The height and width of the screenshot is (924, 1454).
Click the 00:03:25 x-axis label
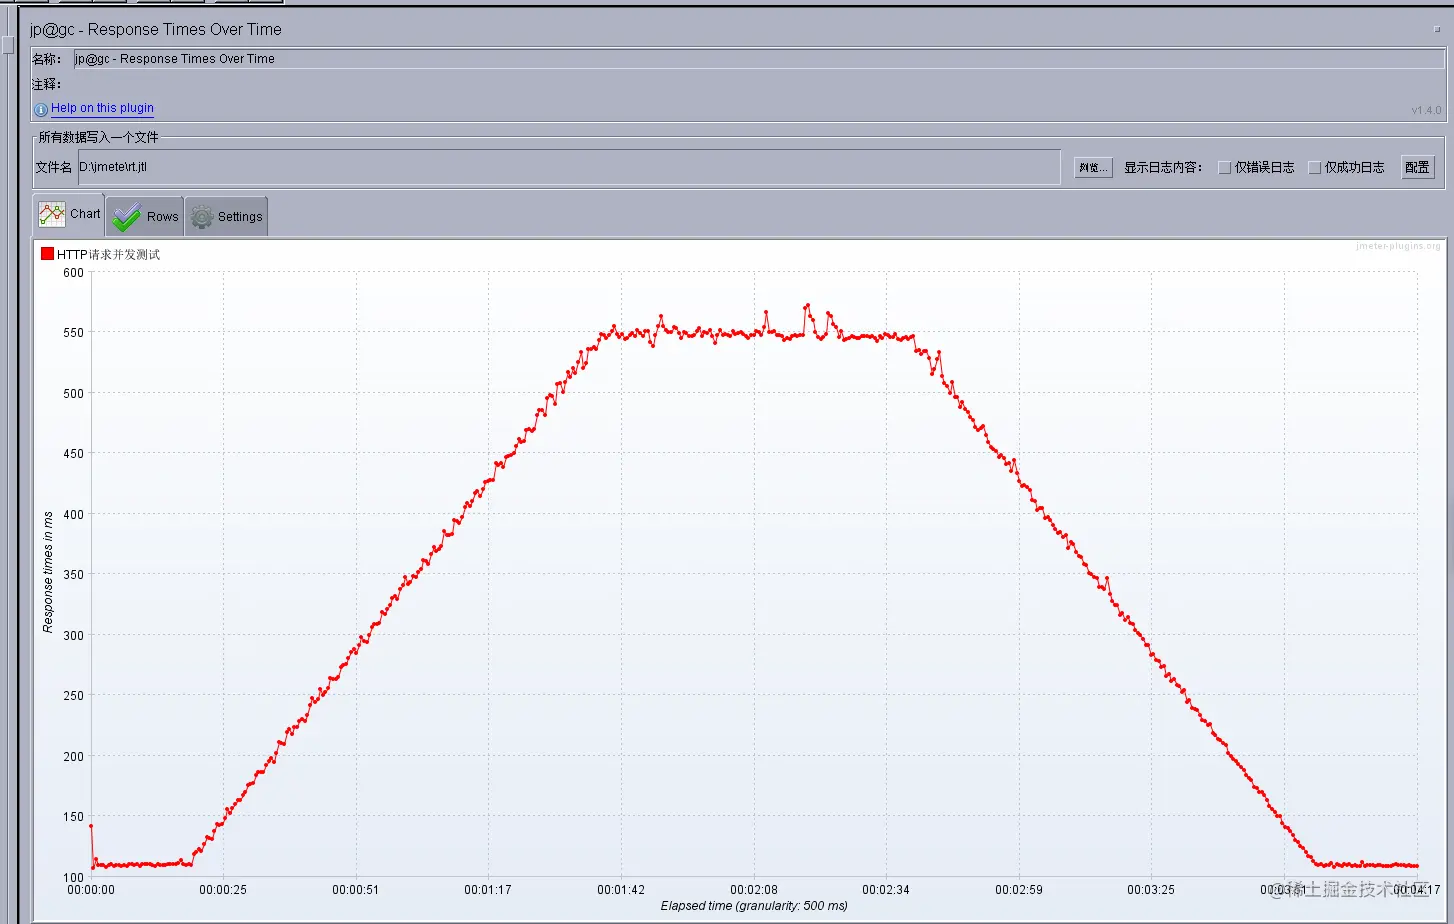pos(1151,890)
